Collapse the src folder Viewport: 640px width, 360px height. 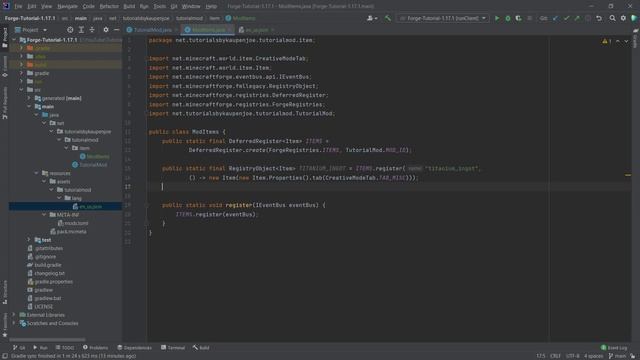[x=21, y=90]
